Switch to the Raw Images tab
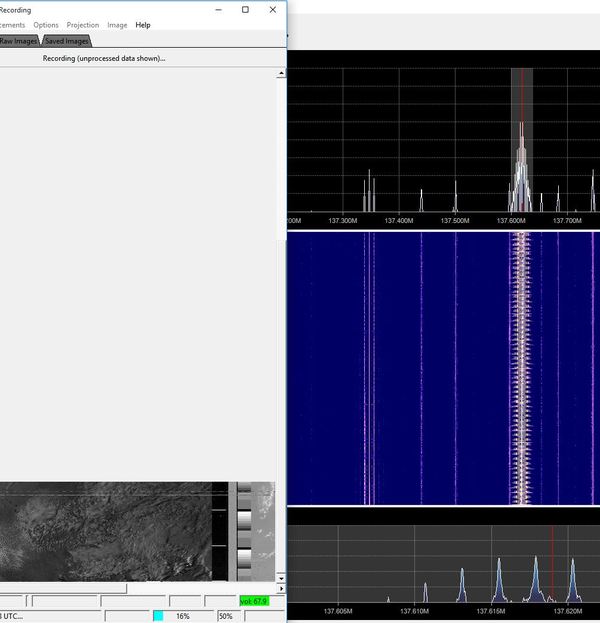This screenshot has width=600, height=623. coord(18,41)
